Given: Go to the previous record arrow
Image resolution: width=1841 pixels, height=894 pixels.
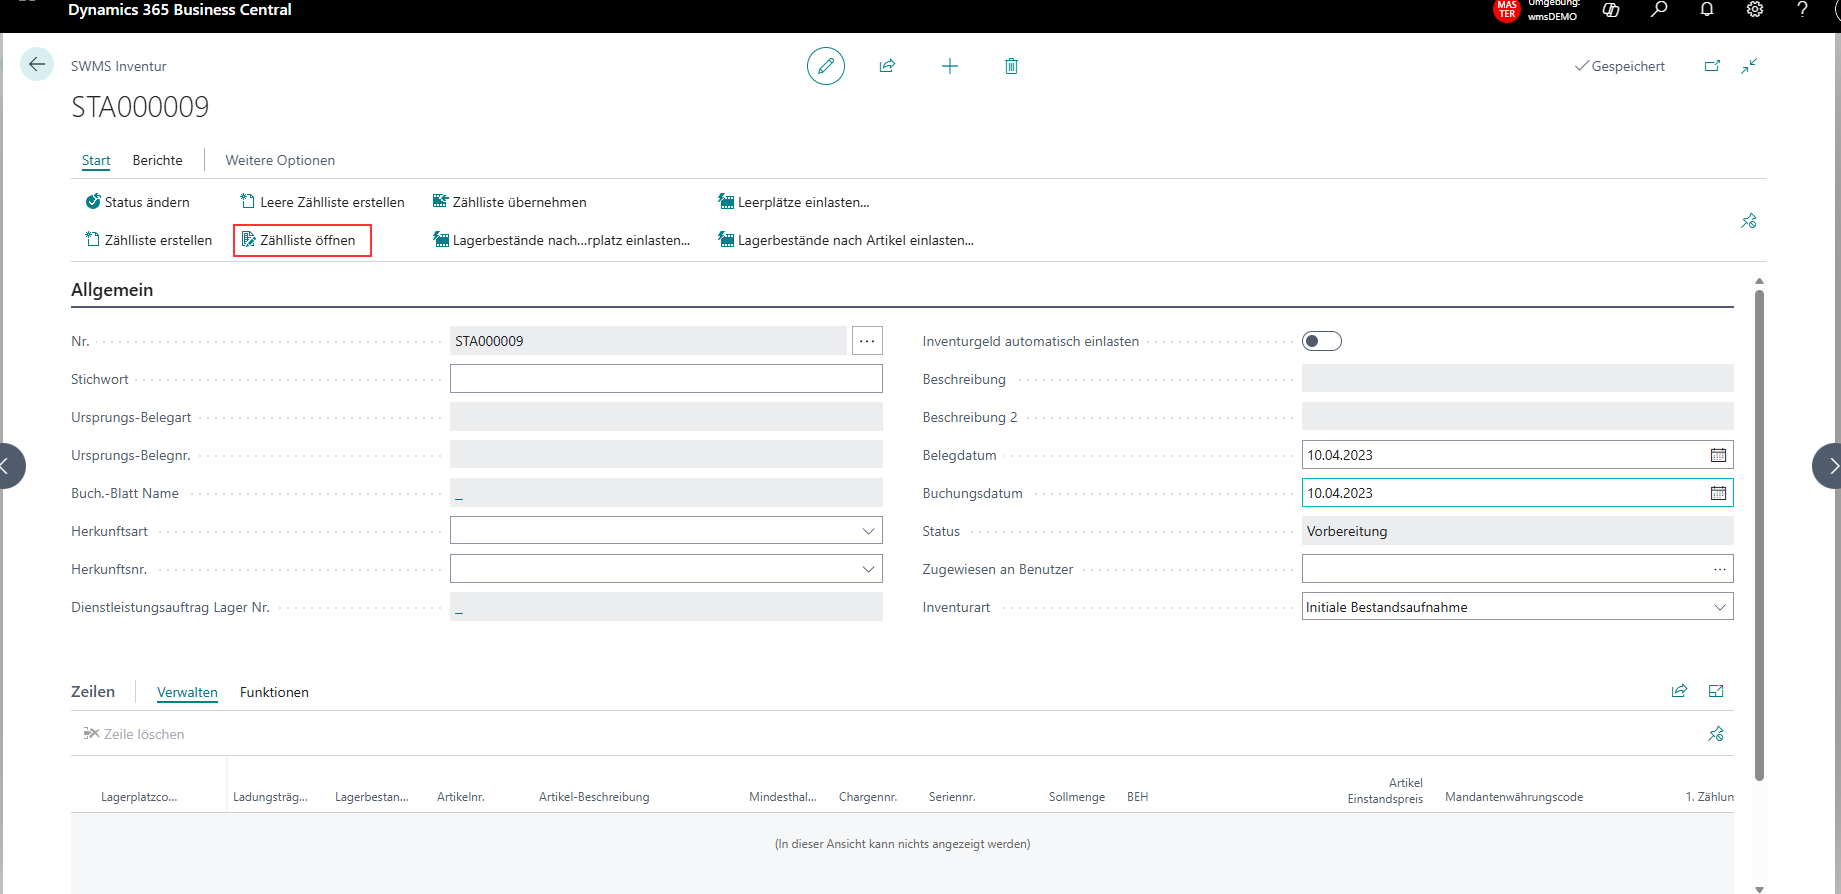Looking at the screenshot, I should pos(9,466).
